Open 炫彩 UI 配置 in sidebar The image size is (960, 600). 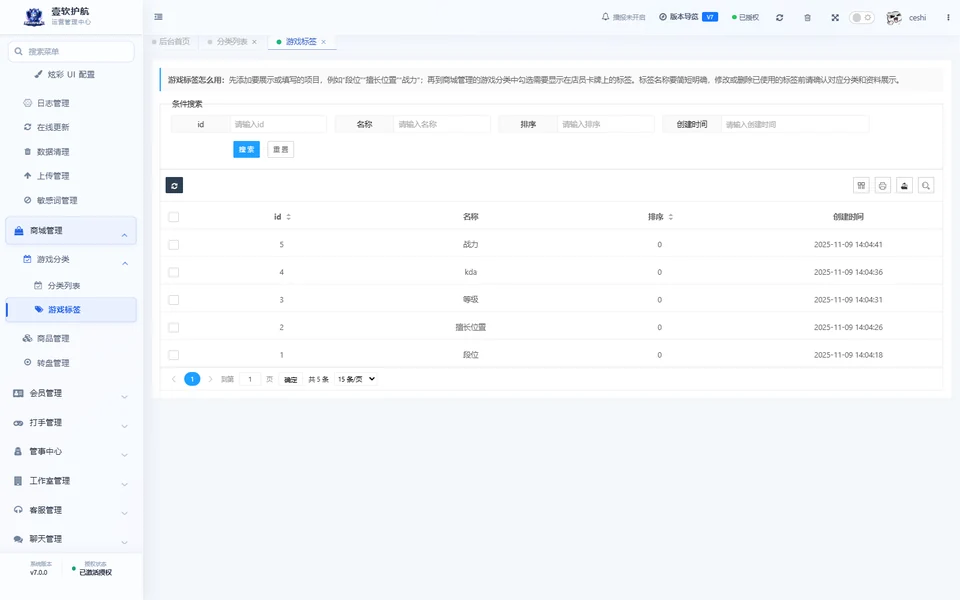[x=71, y=75]
